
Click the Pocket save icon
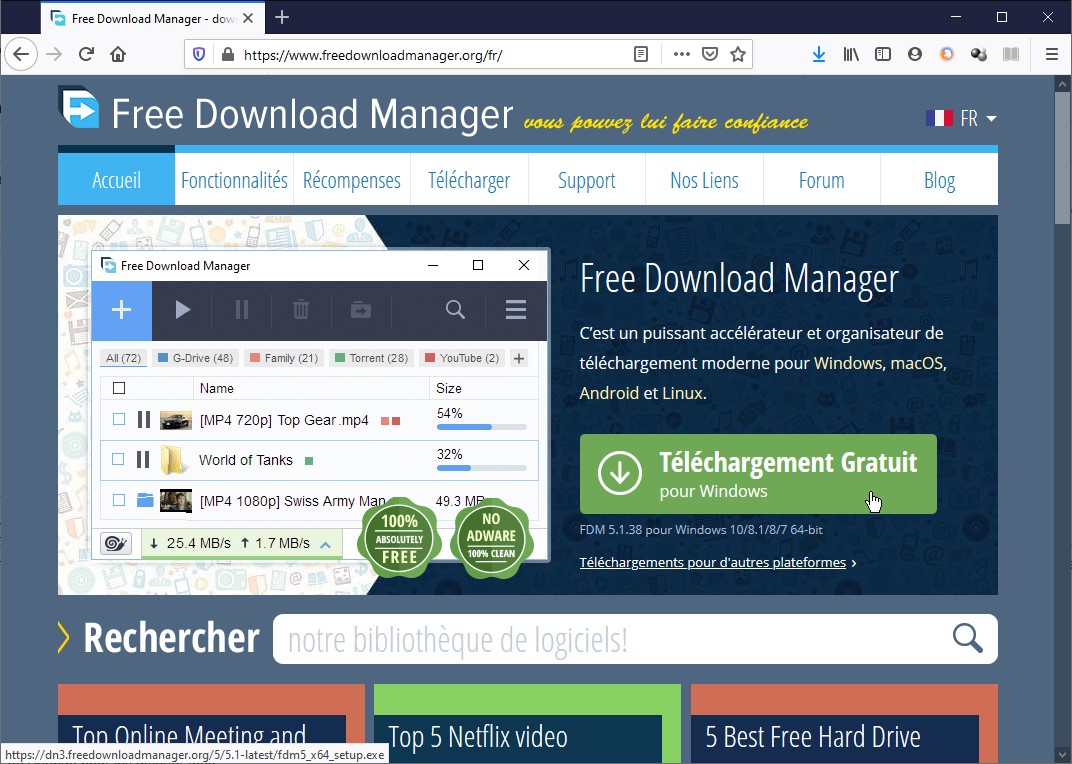(x=710, y=54)
